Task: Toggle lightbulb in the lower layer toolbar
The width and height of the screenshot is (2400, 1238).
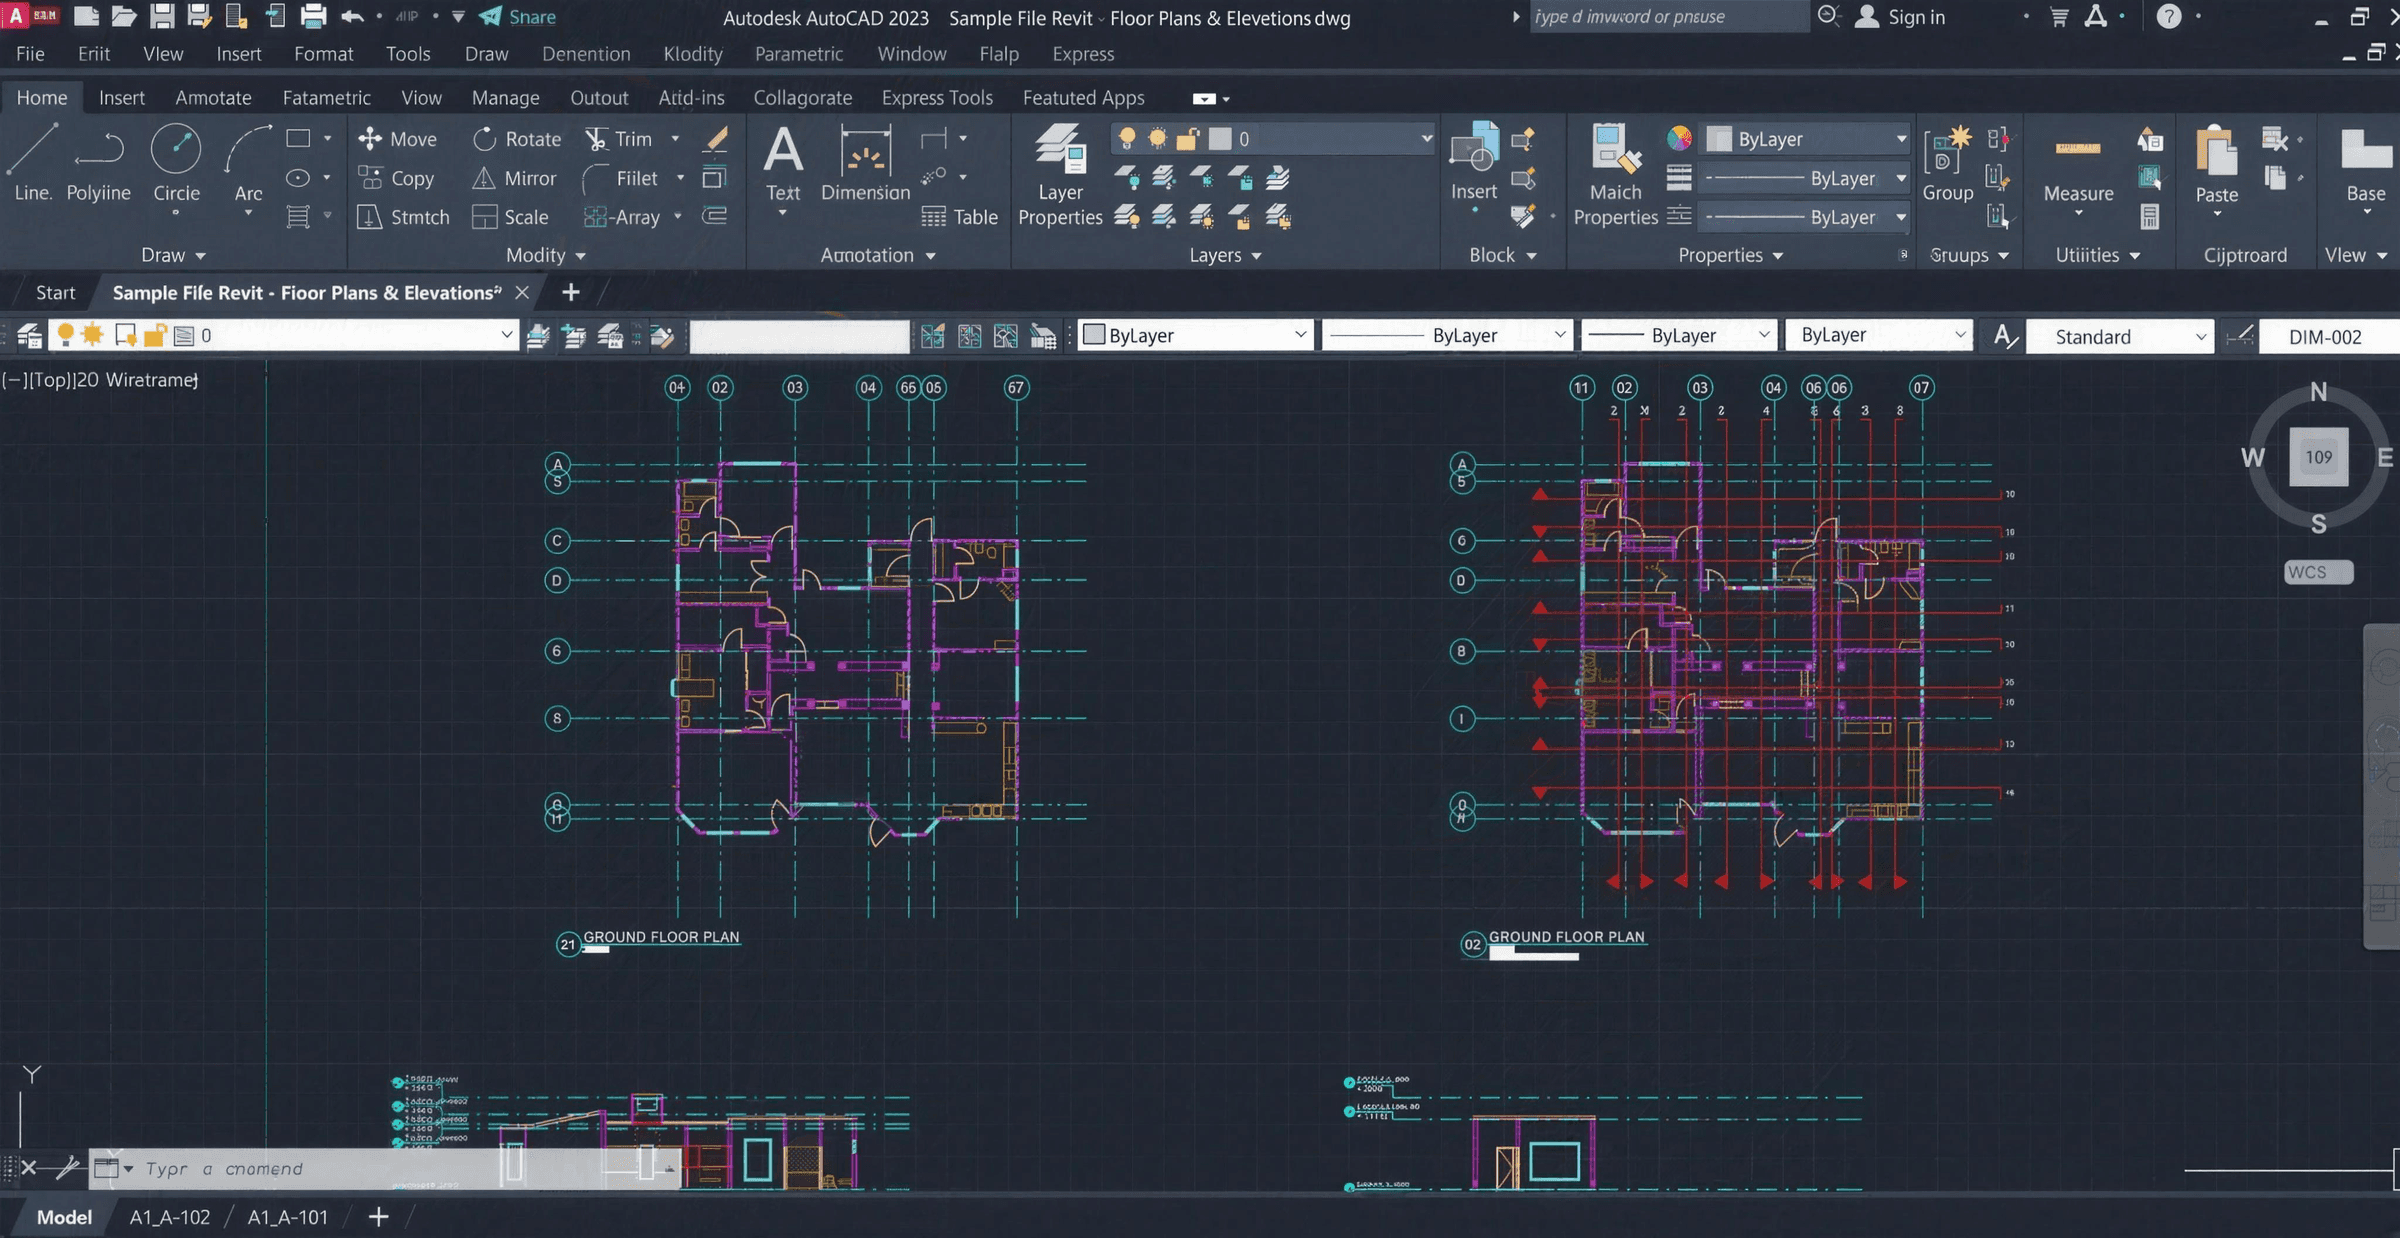Action: pos(65,335)
